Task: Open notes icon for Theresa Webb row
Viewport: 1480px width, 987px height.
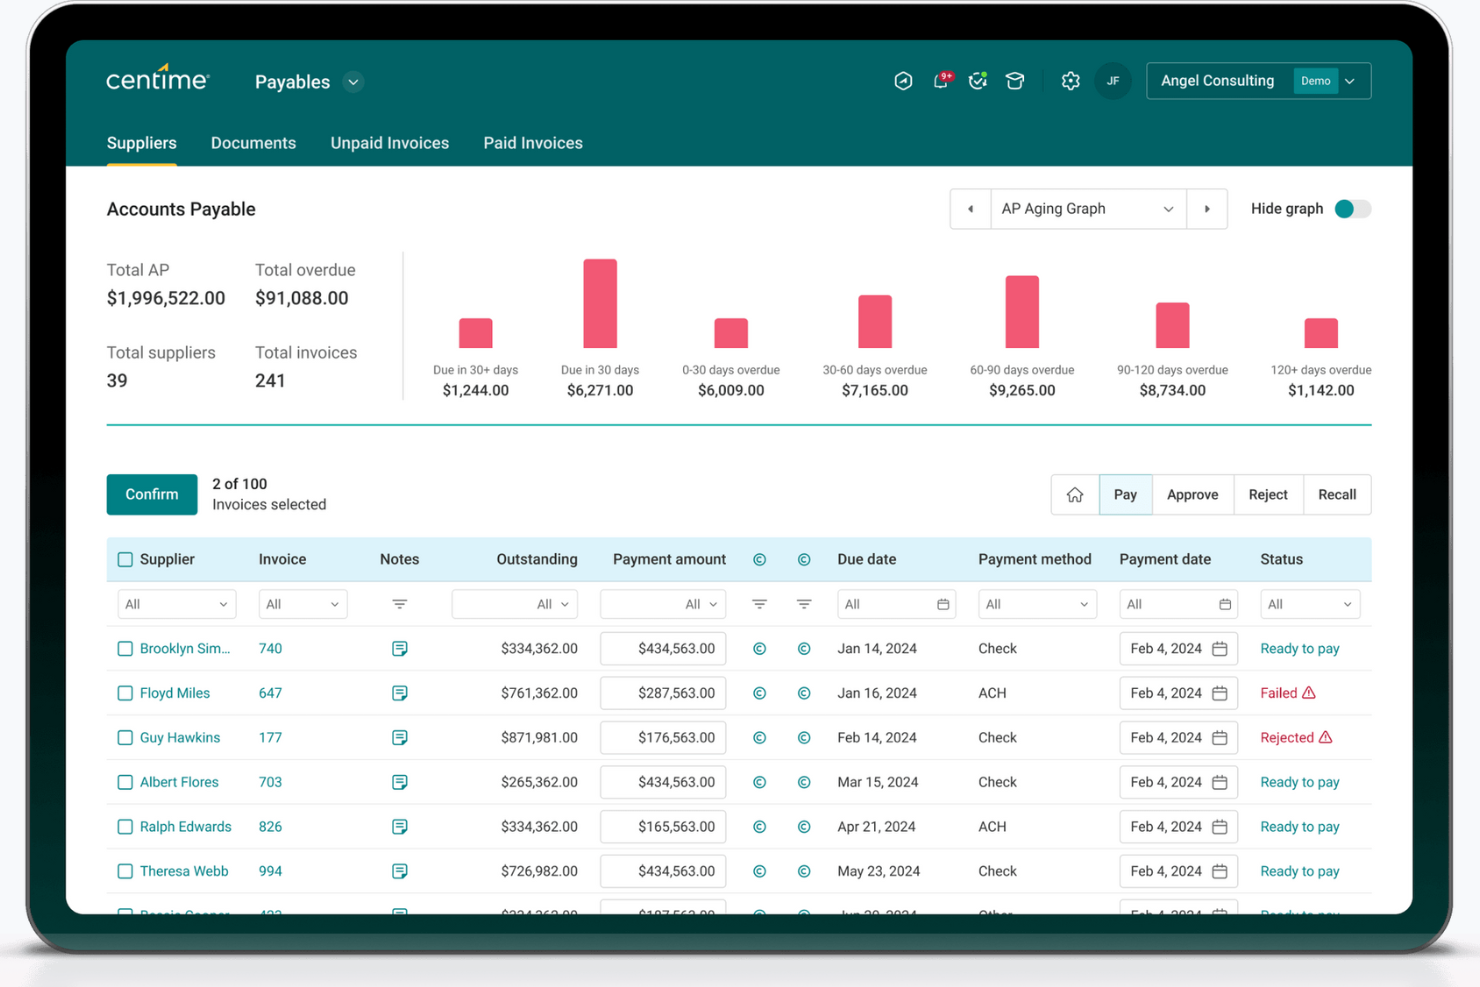Action: 400,871
